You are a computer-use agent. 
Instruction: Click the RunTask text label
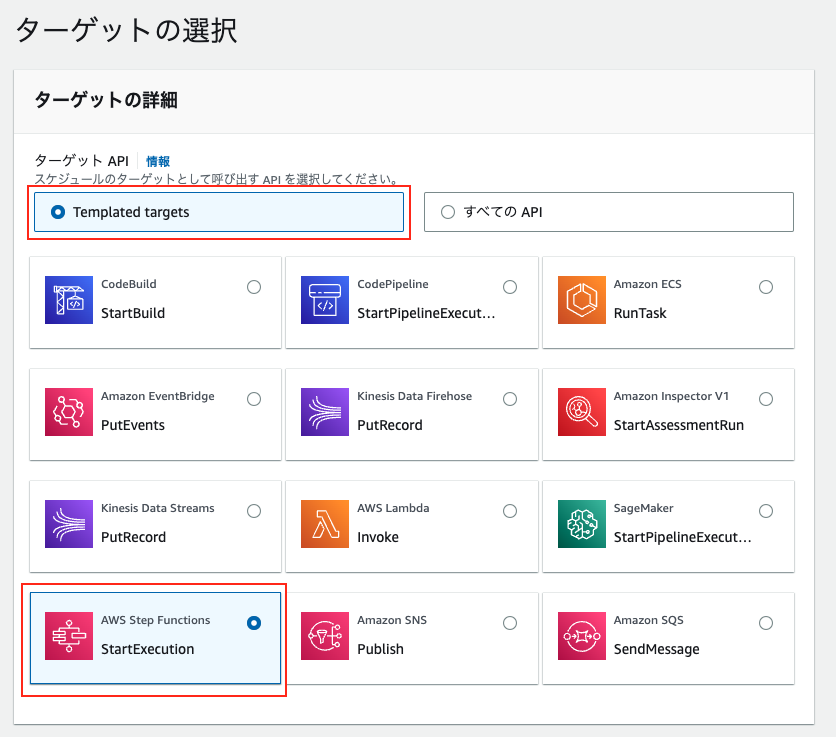pos(640,313)
